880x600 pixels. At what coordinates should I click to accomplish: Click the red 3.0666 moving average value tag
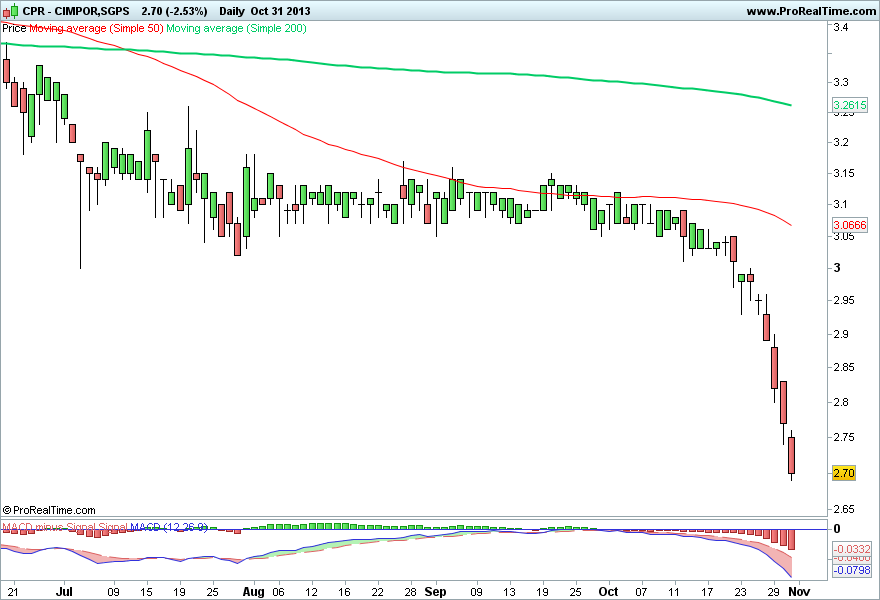[x=850, y=225]
